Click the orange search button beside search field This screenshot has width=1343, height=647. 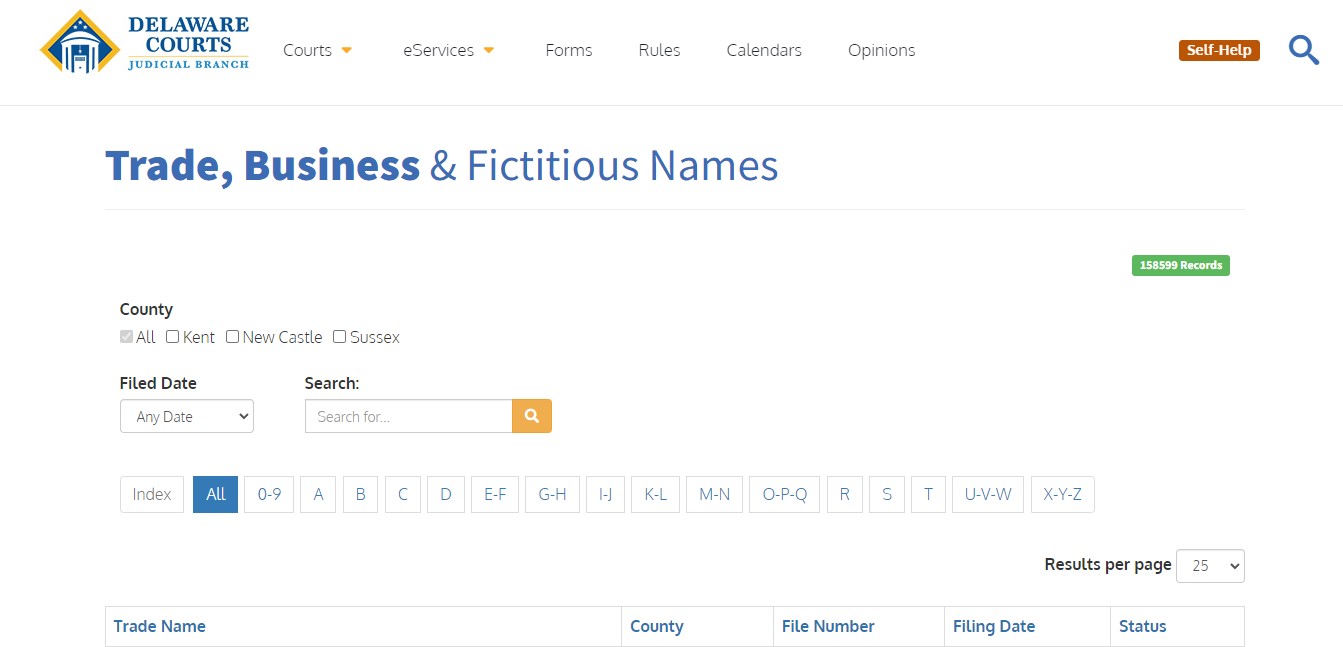(x=531, y=415)
